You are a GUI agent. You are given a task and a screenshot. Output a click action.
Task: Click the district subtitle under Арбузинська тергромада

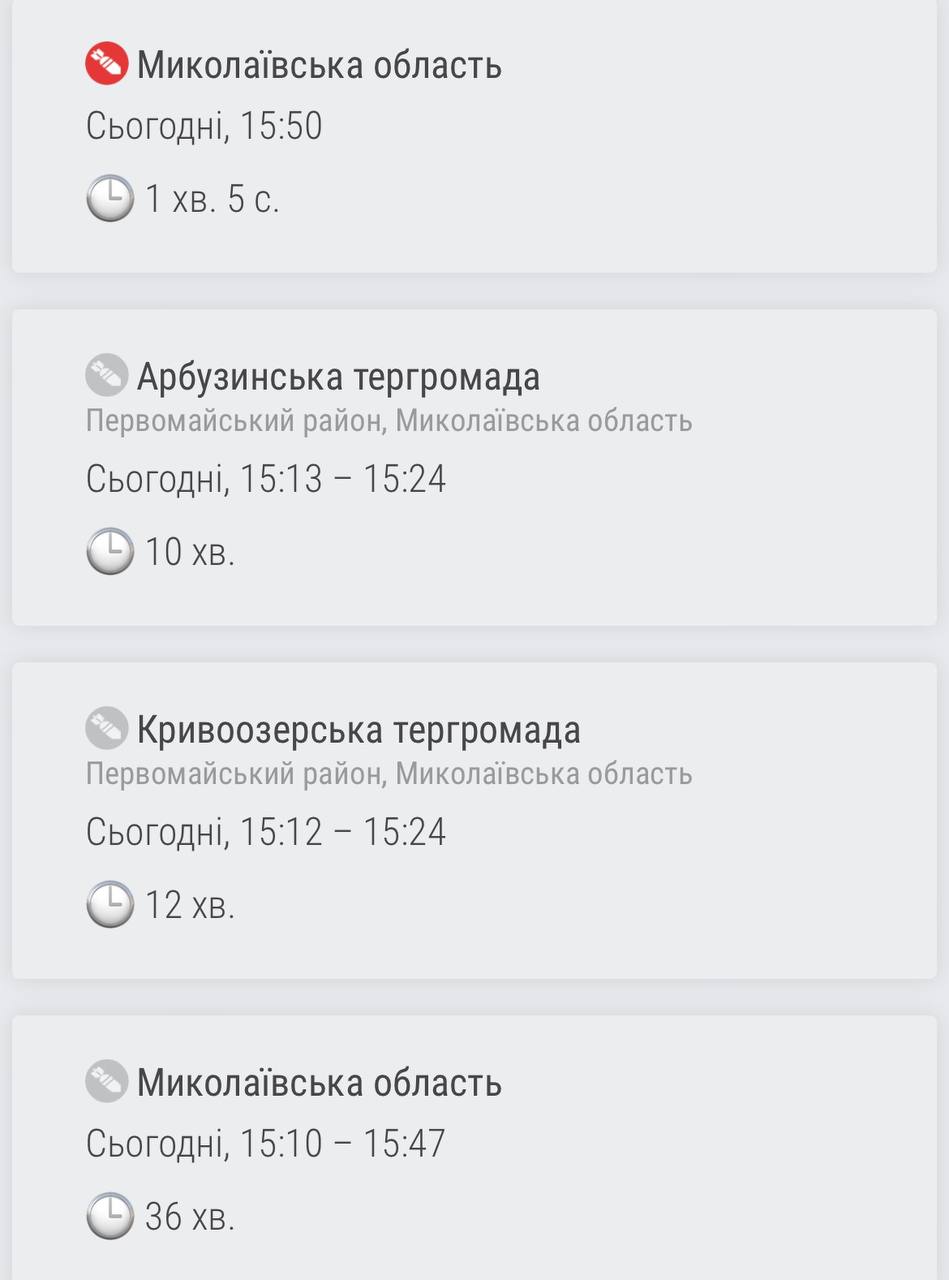388,421
